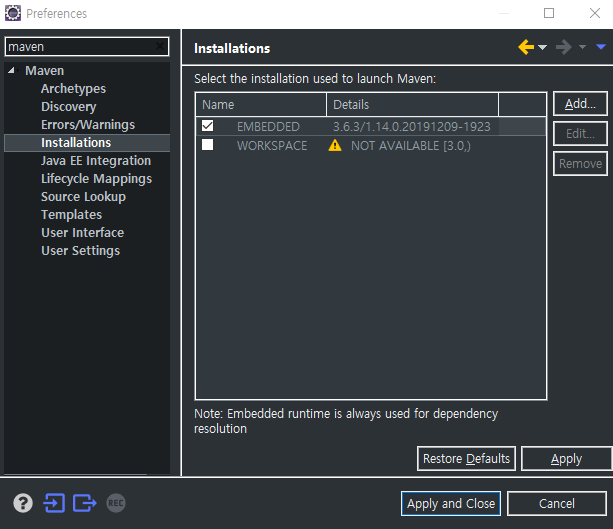Click the Remove button

[580, 163]
